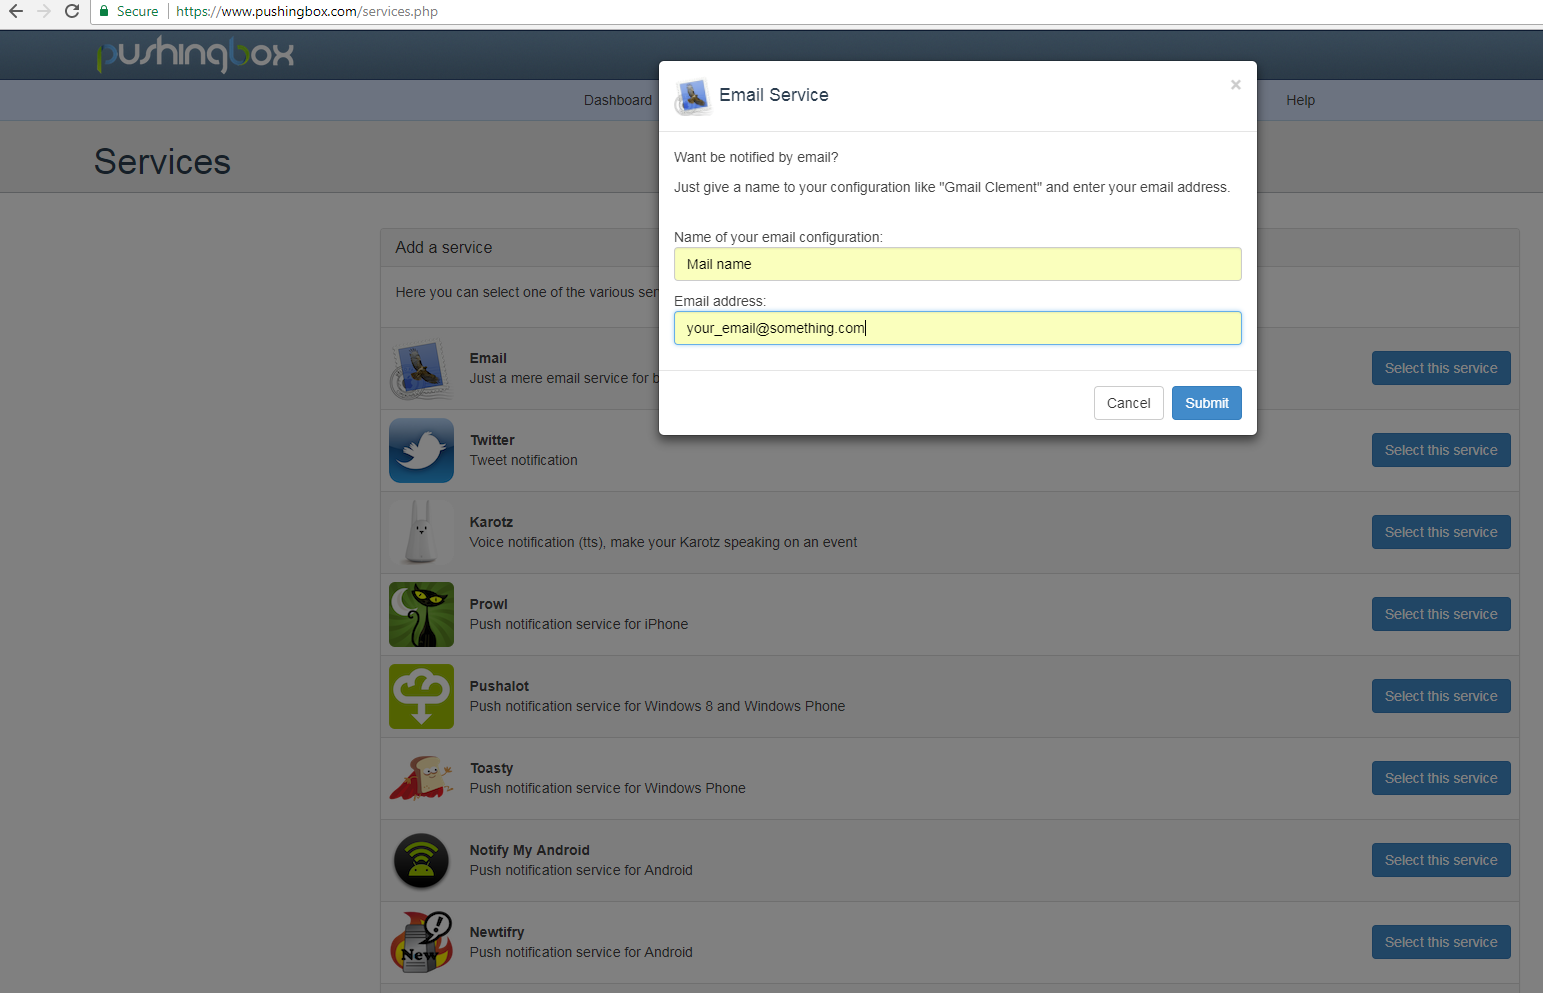Select this service for Notify My Android
The image size is (1543, 993).
[1441, 860]
